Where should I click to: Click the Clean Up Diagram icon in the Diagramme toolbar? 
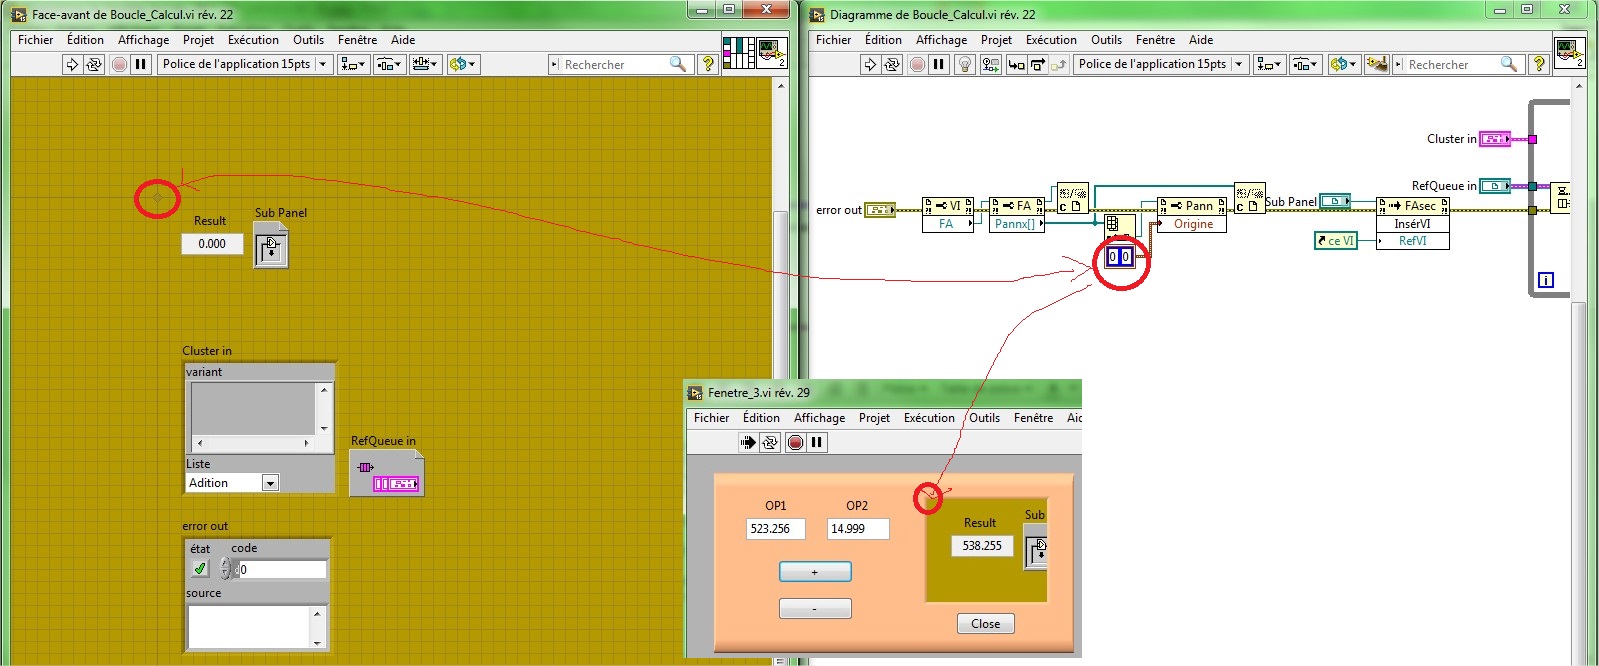click(x=1377, y=64)
